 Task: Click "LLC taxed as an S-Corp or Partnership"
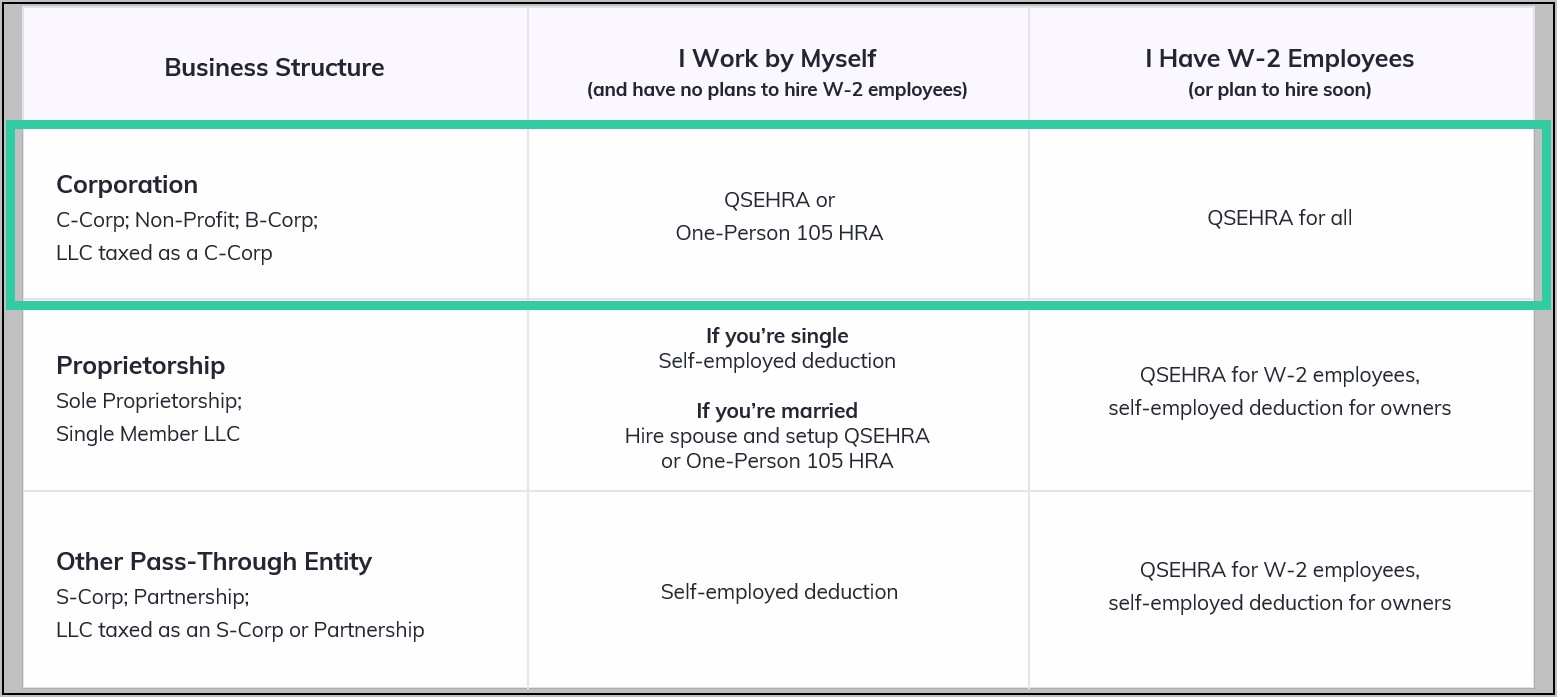(x=240, y=630)
